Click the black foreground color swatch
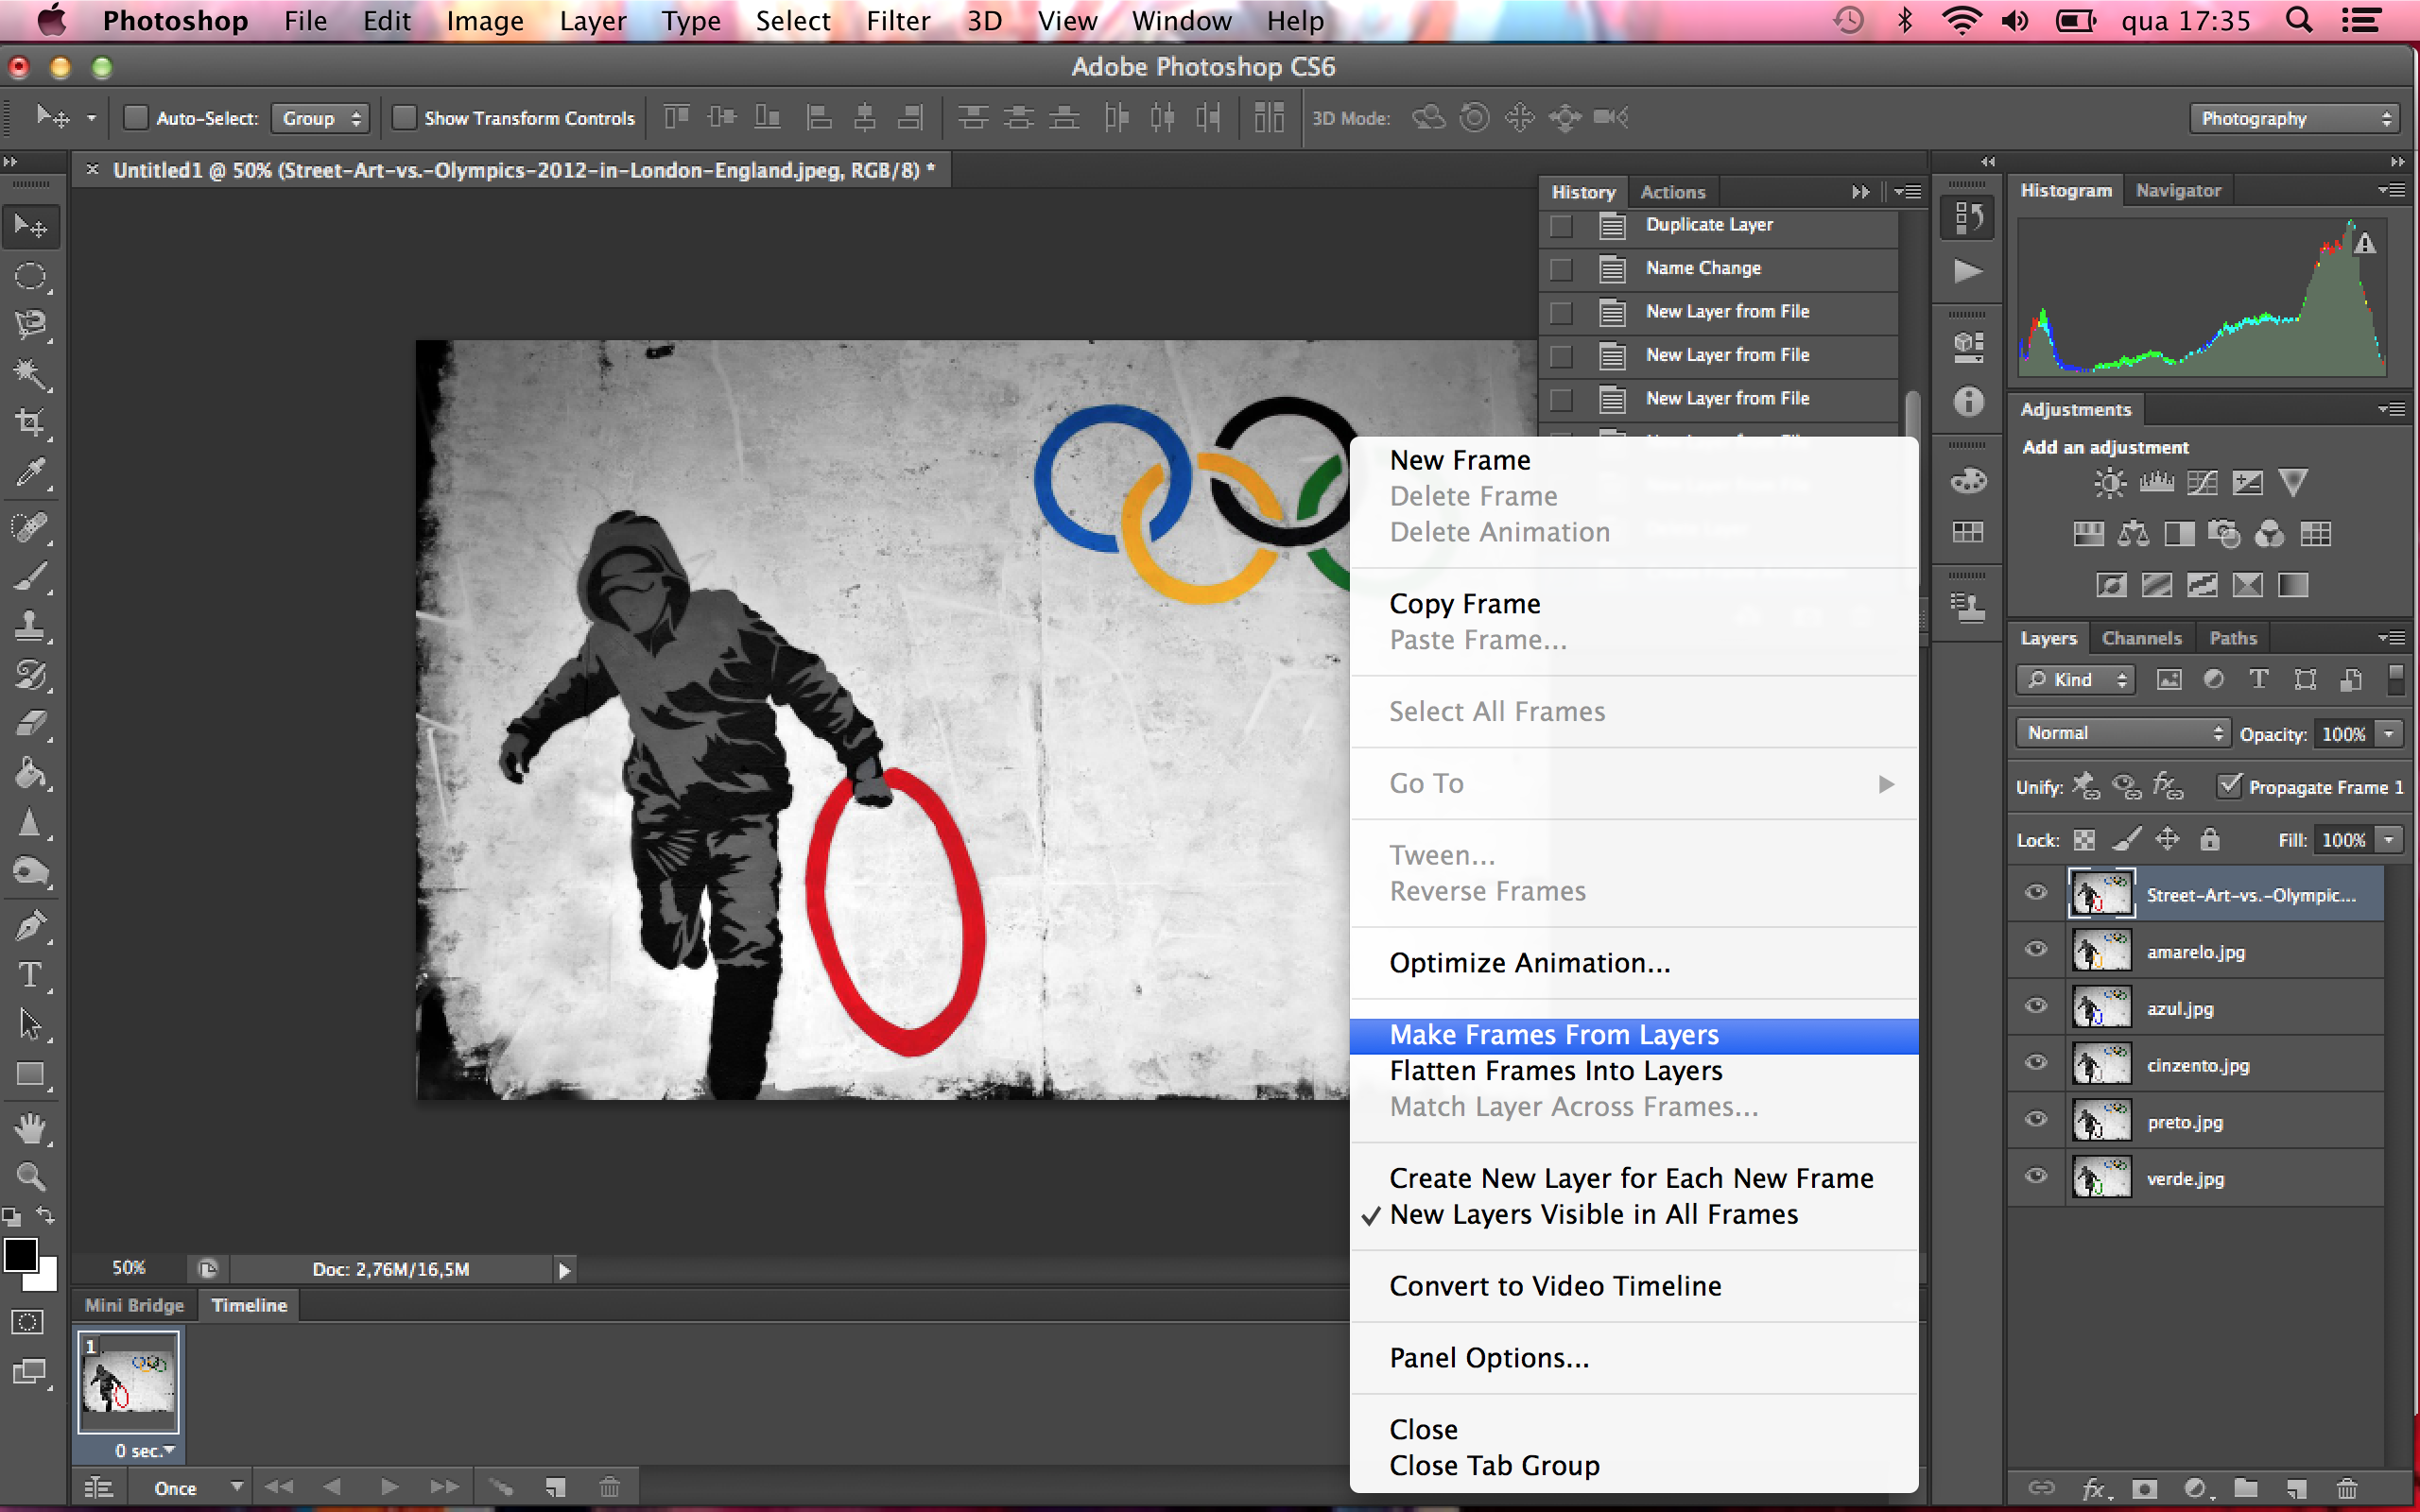 (x=20, y=1253)
